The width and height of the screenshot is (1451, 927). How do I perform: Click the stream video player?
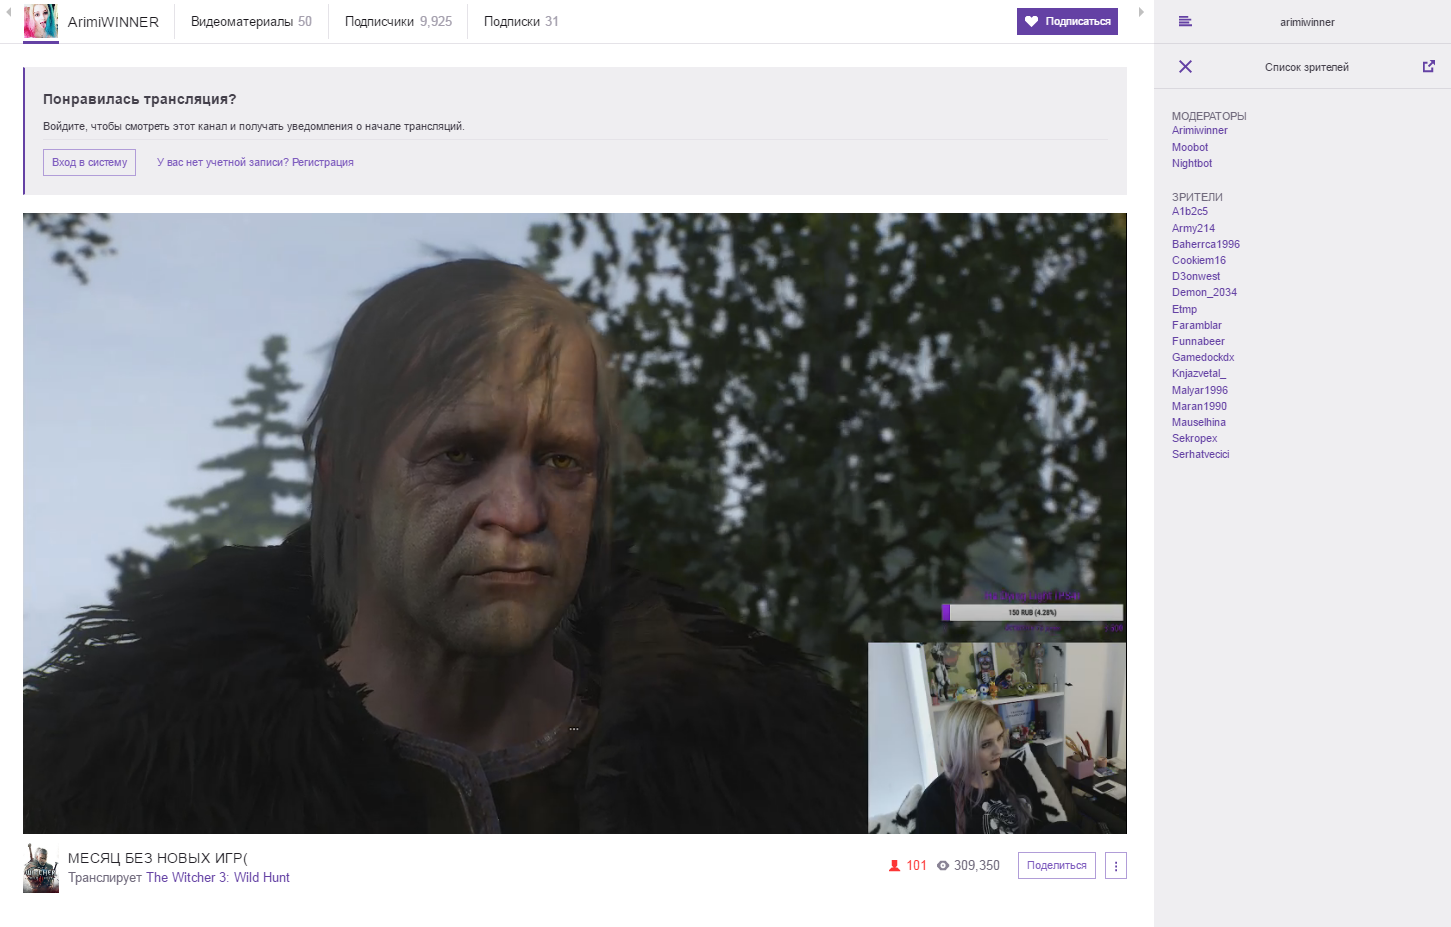[x=575, y=523]
